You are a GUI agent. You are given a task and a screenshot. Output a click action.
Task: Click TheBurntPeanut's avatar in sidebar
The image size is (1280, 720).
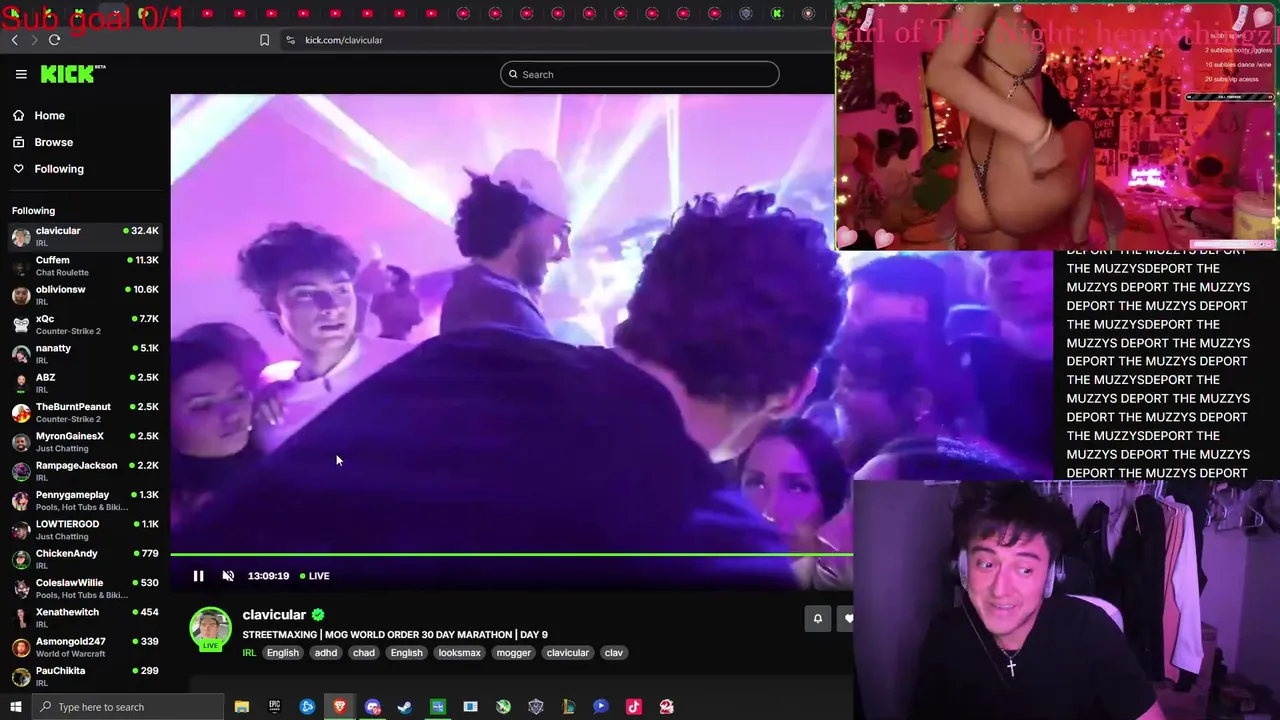21,412
